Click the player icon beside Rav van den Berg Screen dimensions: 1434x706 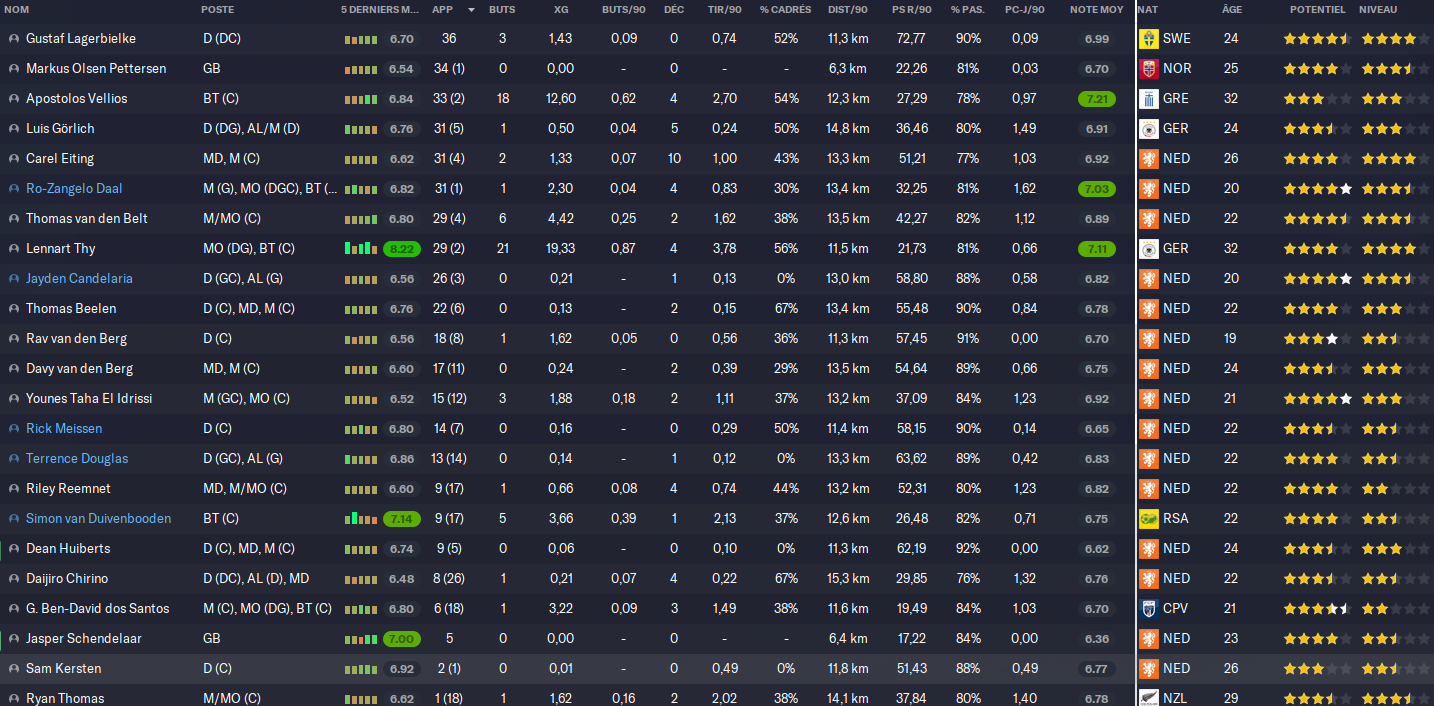14,339
